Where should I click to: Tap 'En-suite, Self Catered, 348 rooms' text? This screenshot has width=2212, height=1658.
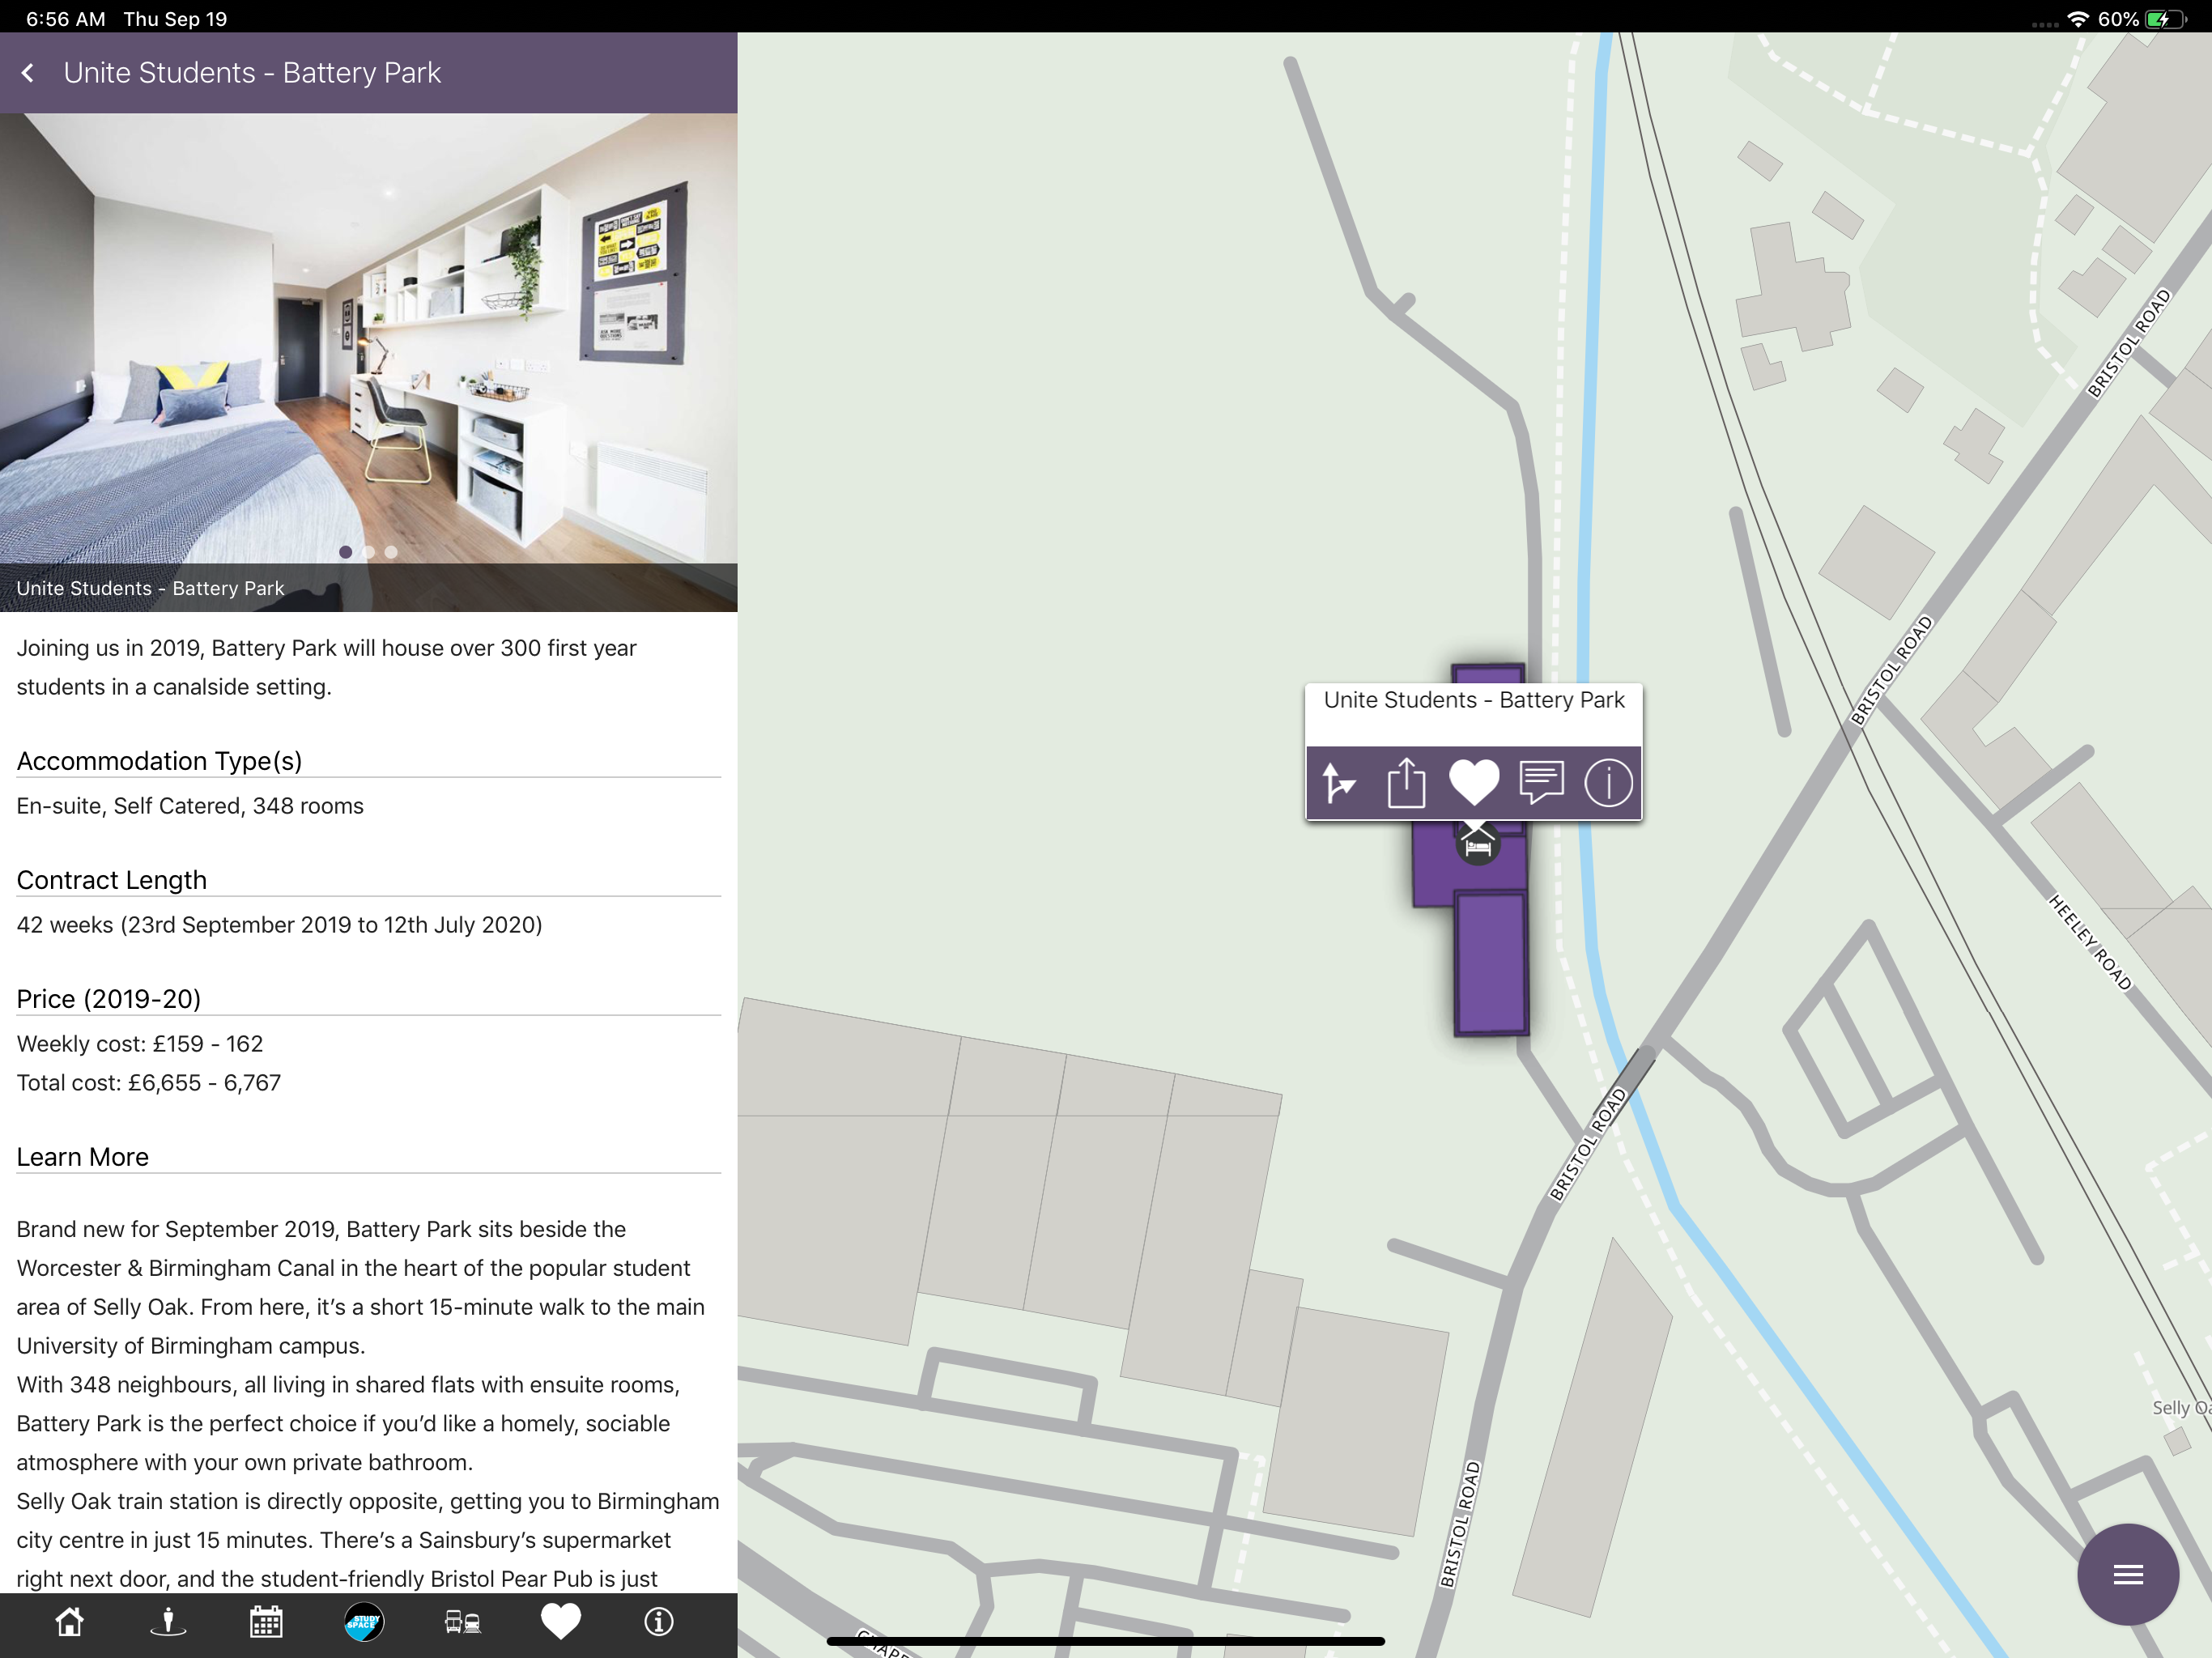point(190,806)
